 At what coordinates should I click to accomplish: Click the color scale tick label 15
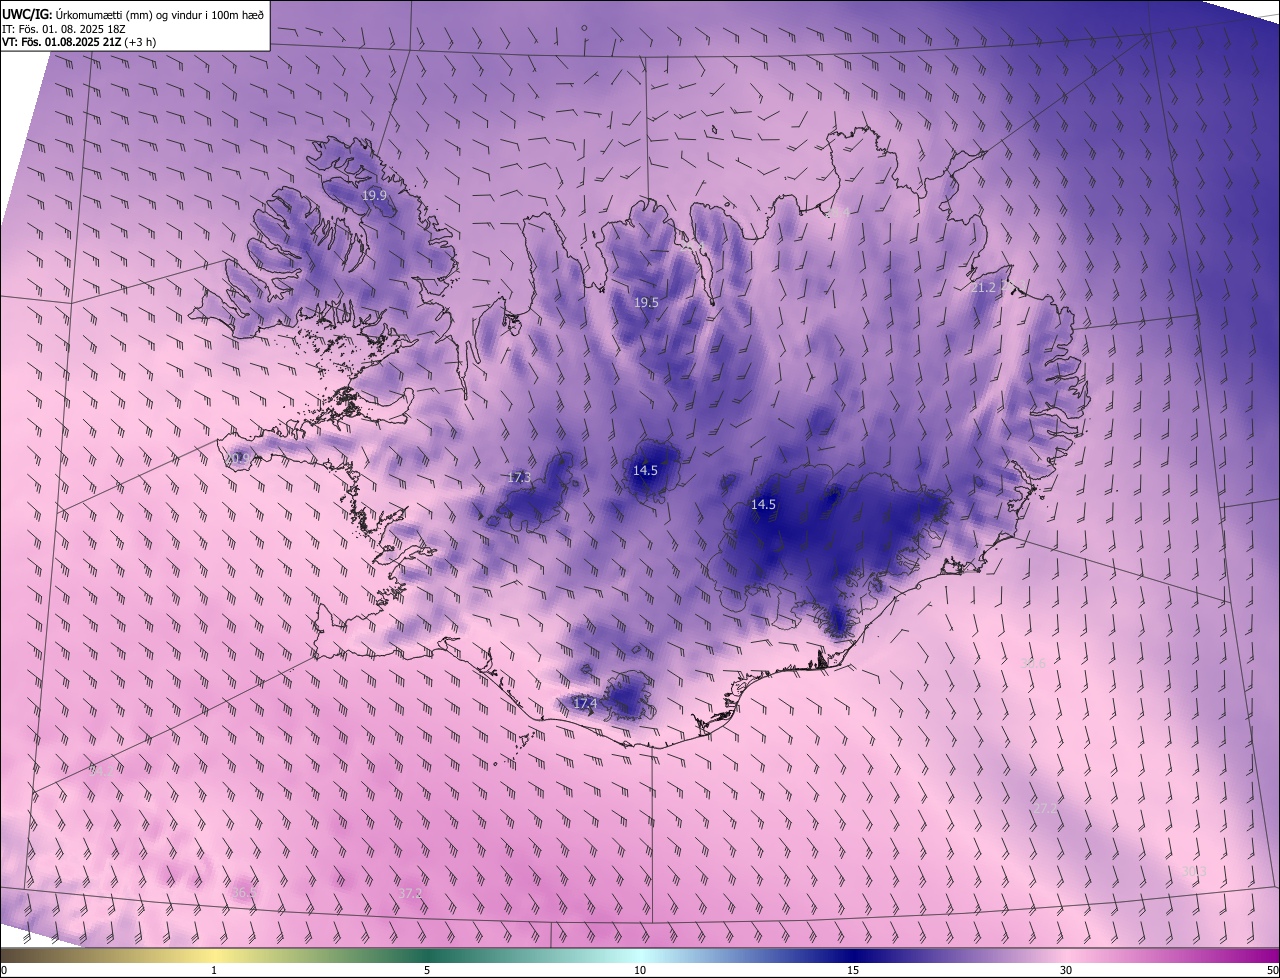(853, 970)
